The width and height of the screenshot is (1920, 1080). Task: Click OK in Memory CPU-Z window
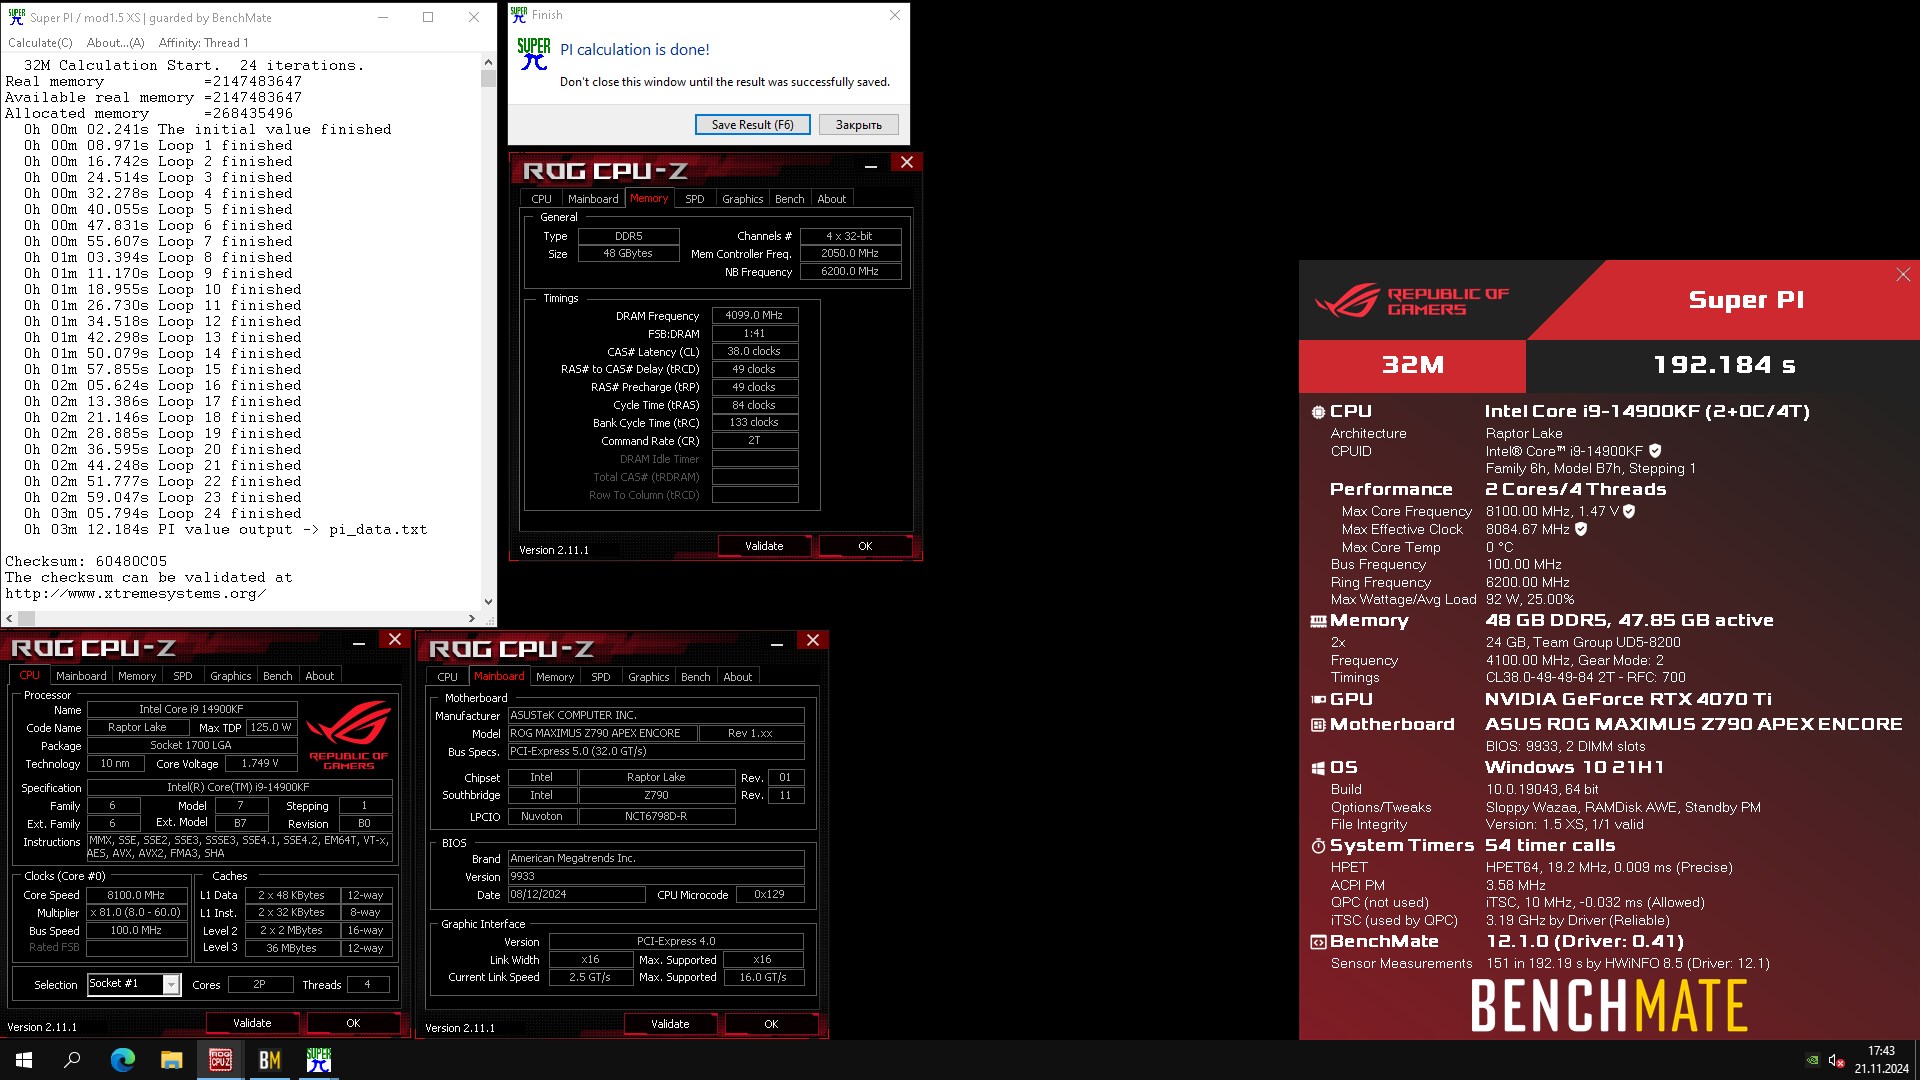(865, 546)
